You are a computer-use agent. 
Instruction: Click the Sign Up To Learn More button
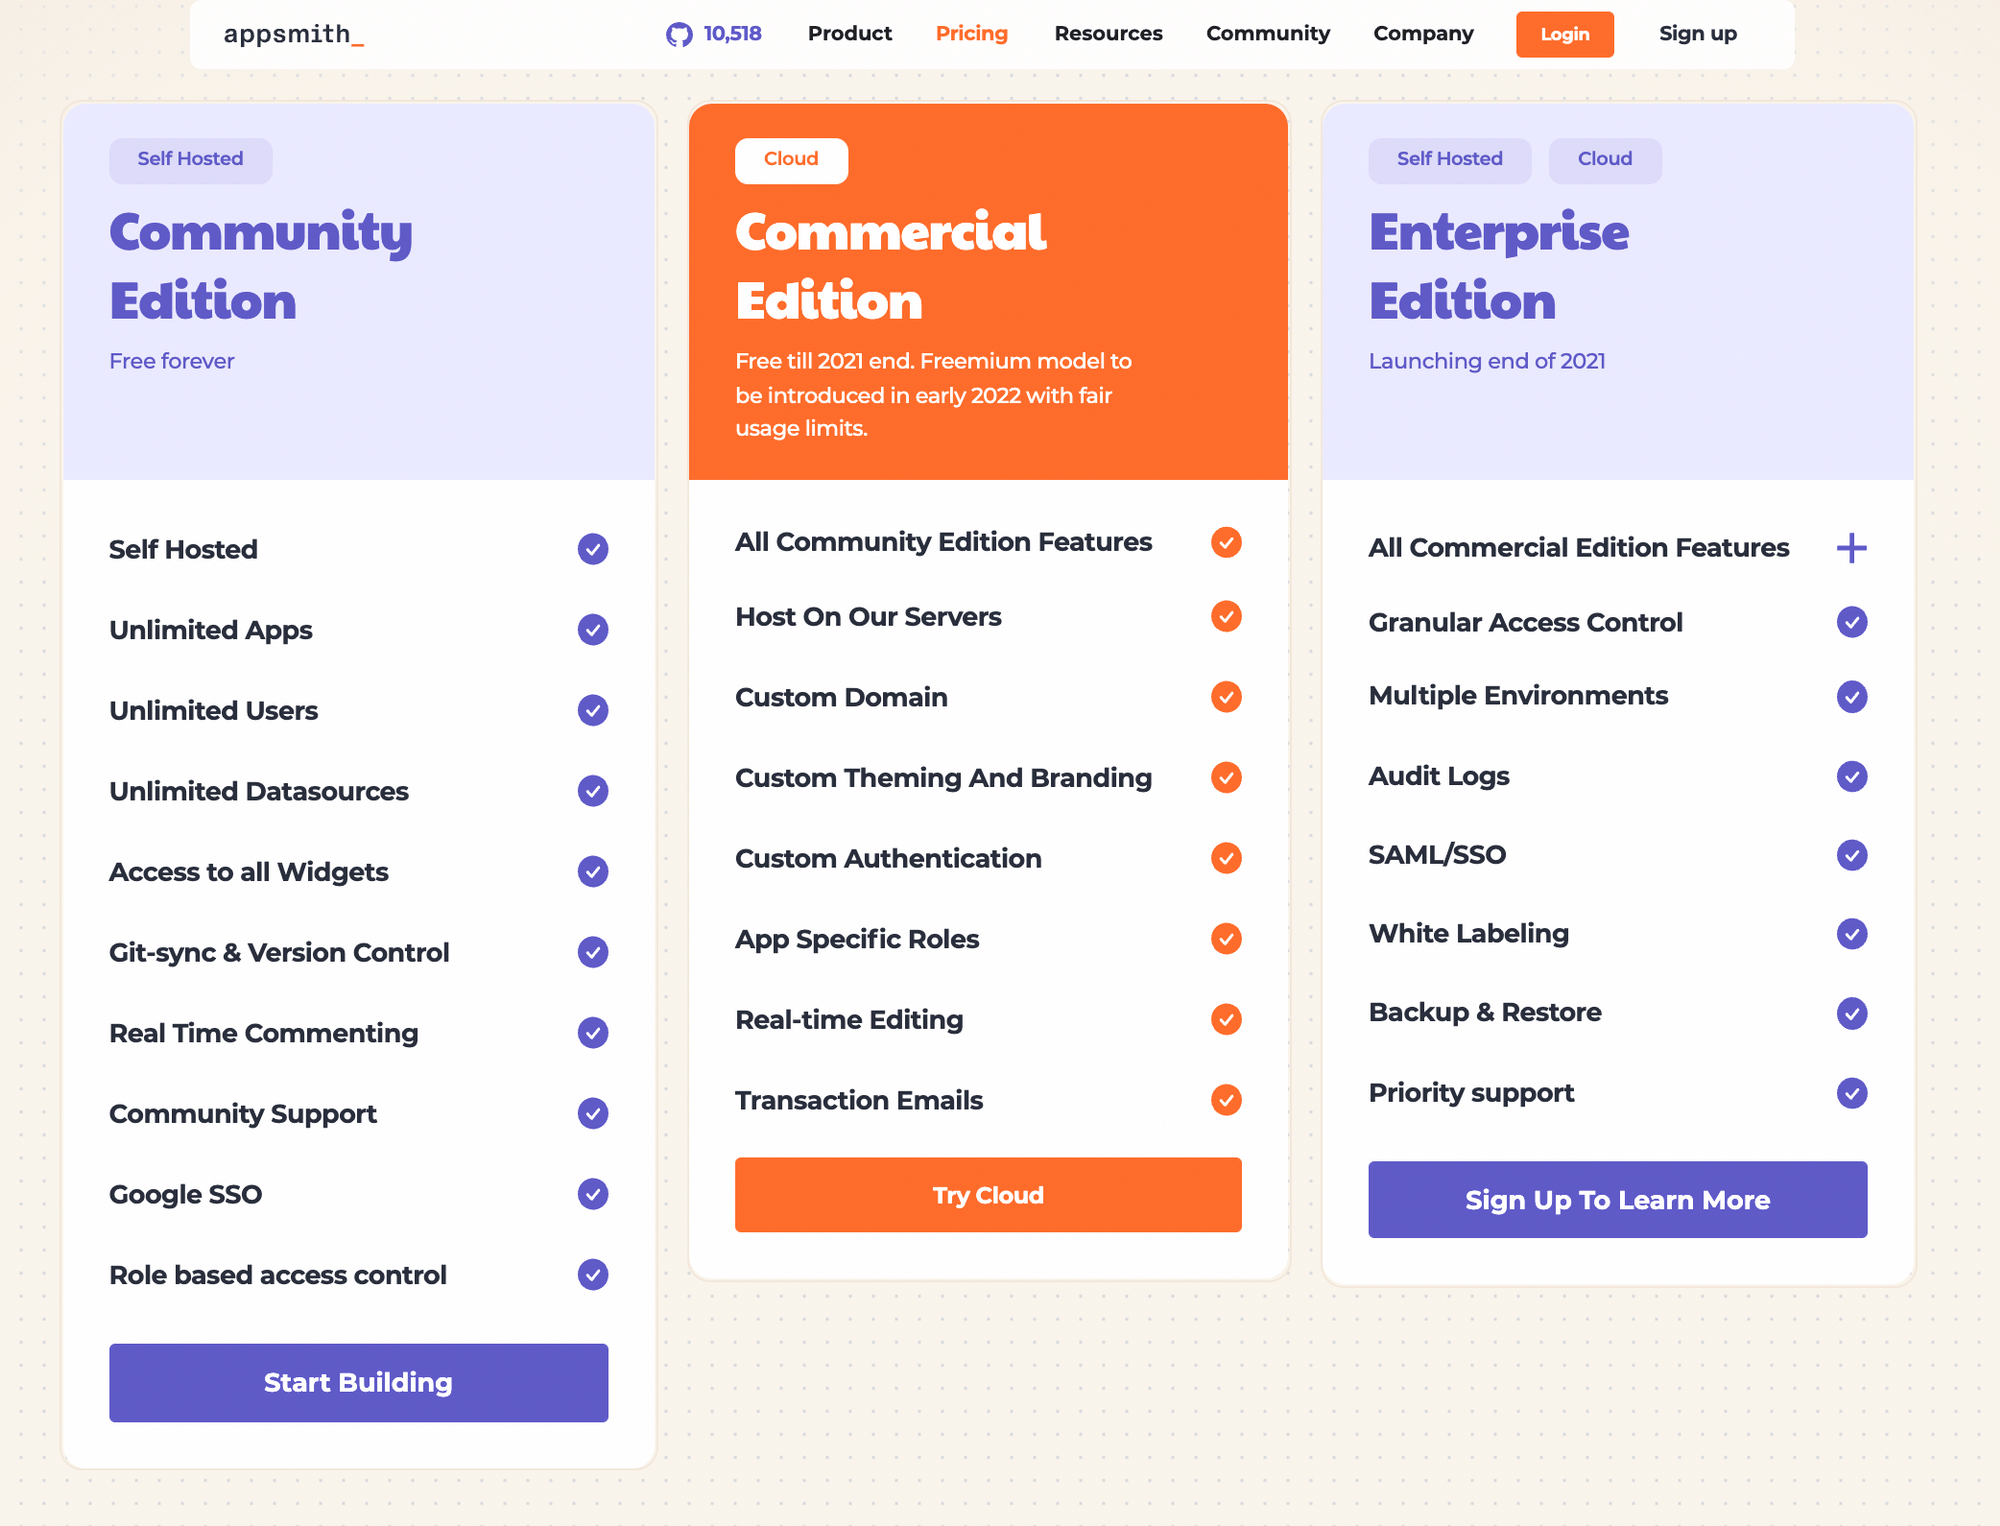pos(1617,1200)
